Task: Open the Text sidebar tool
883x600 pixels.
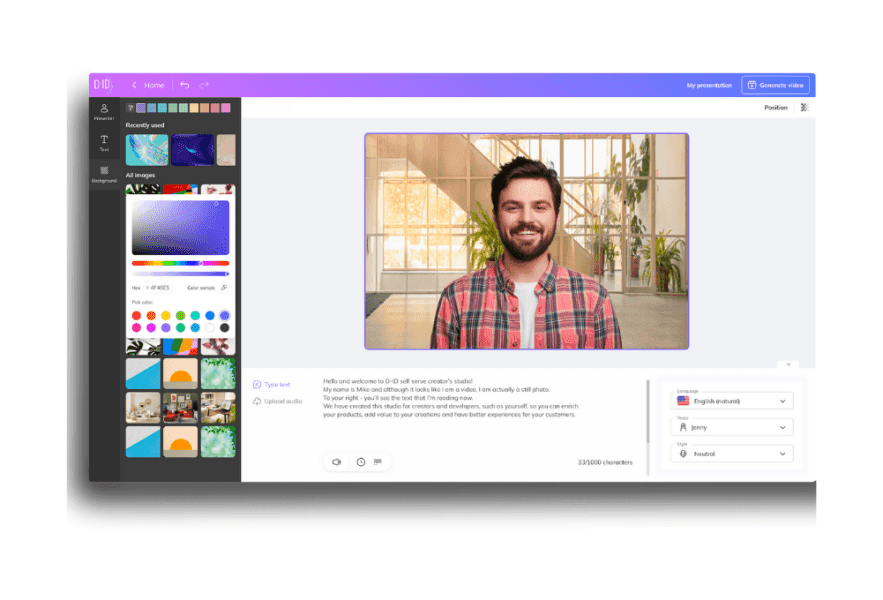Action: [104, 143]
